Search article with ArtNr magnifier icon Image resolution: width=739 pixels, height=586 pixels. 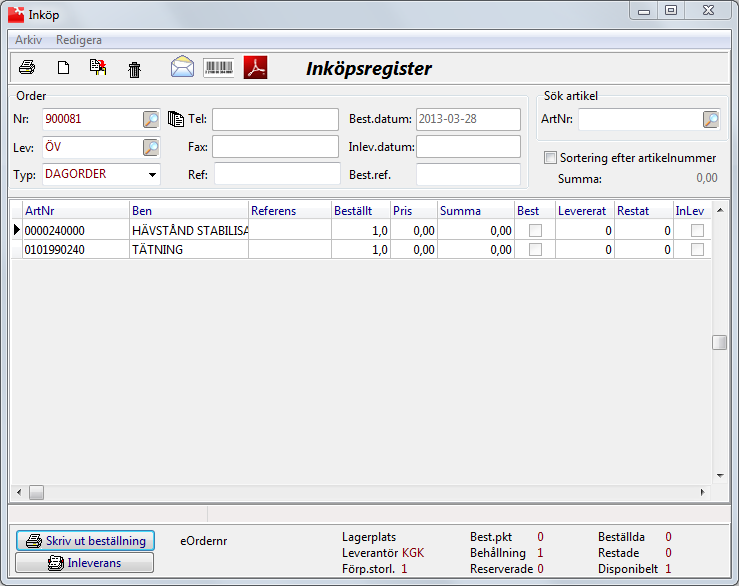click(711, 119)
